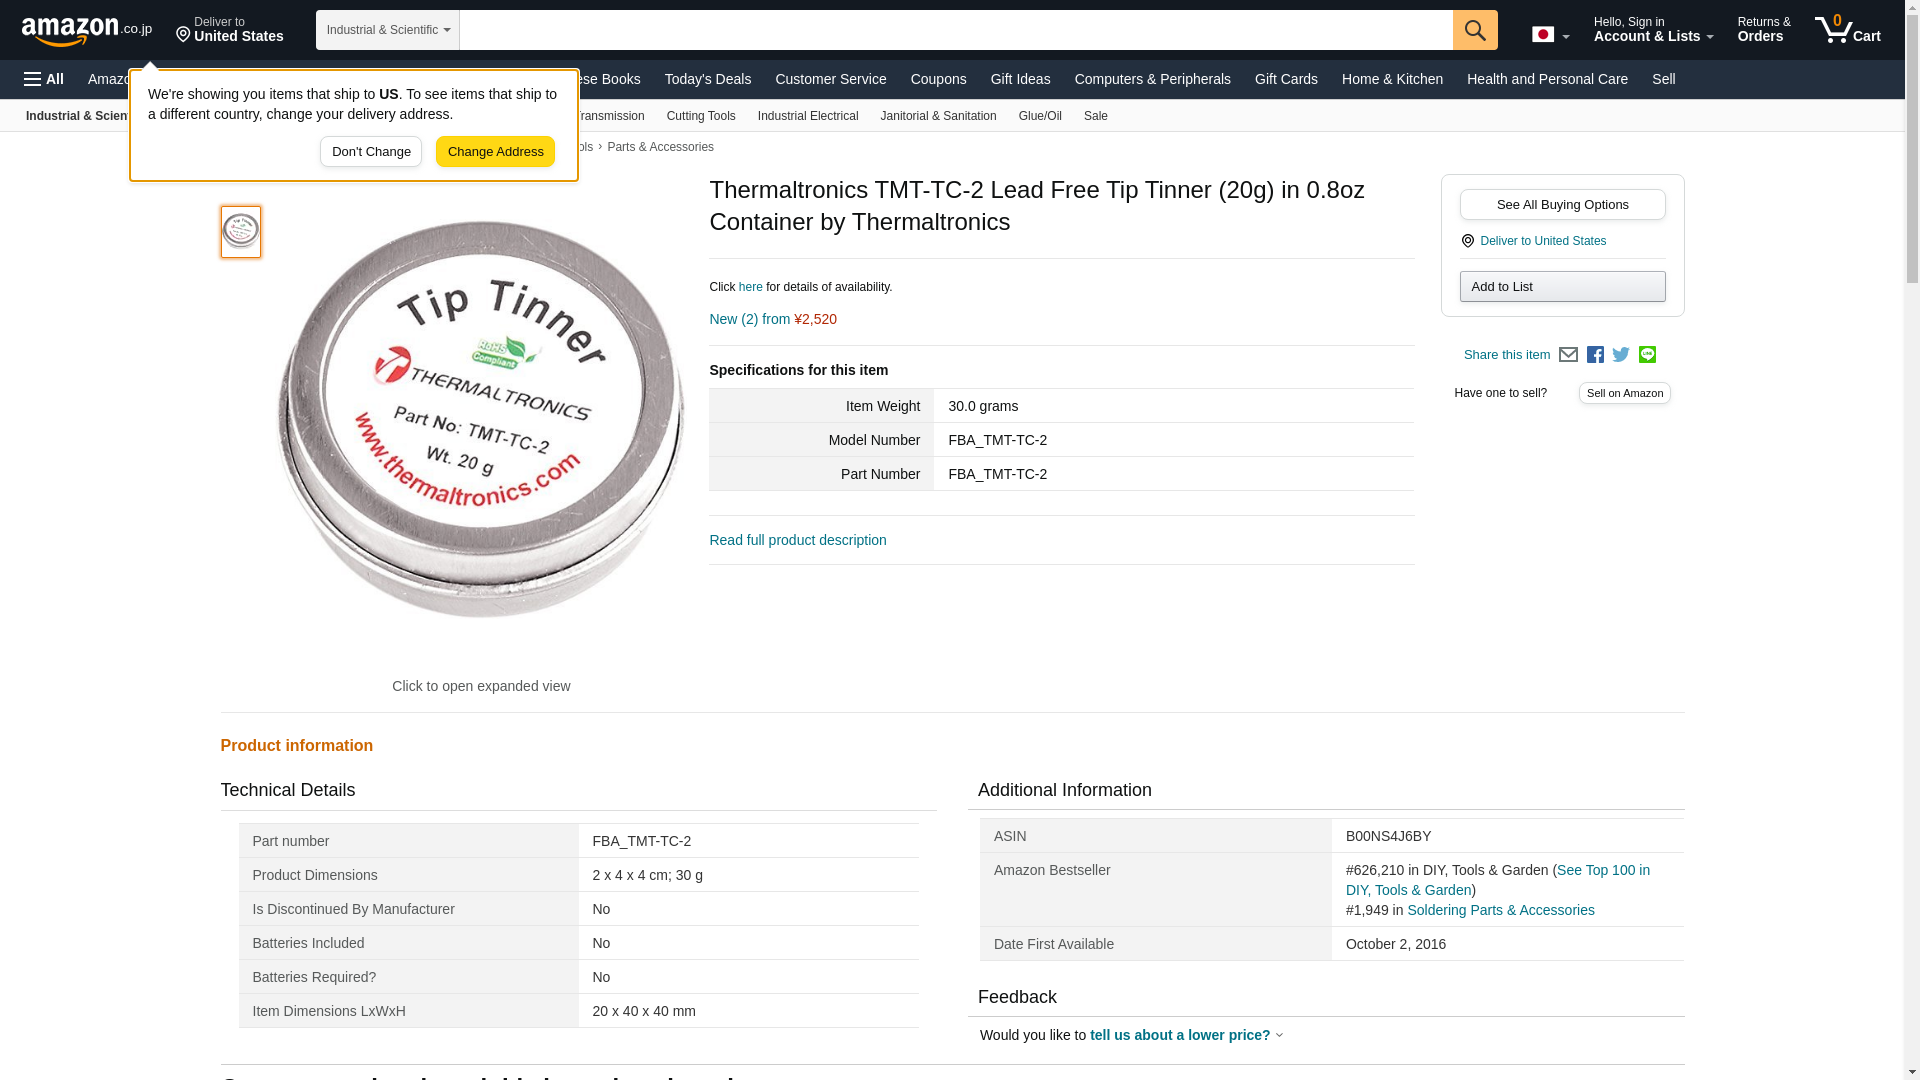Open the language flag dropdown
1920x1080 pixels.
[x=1550, y=35]
